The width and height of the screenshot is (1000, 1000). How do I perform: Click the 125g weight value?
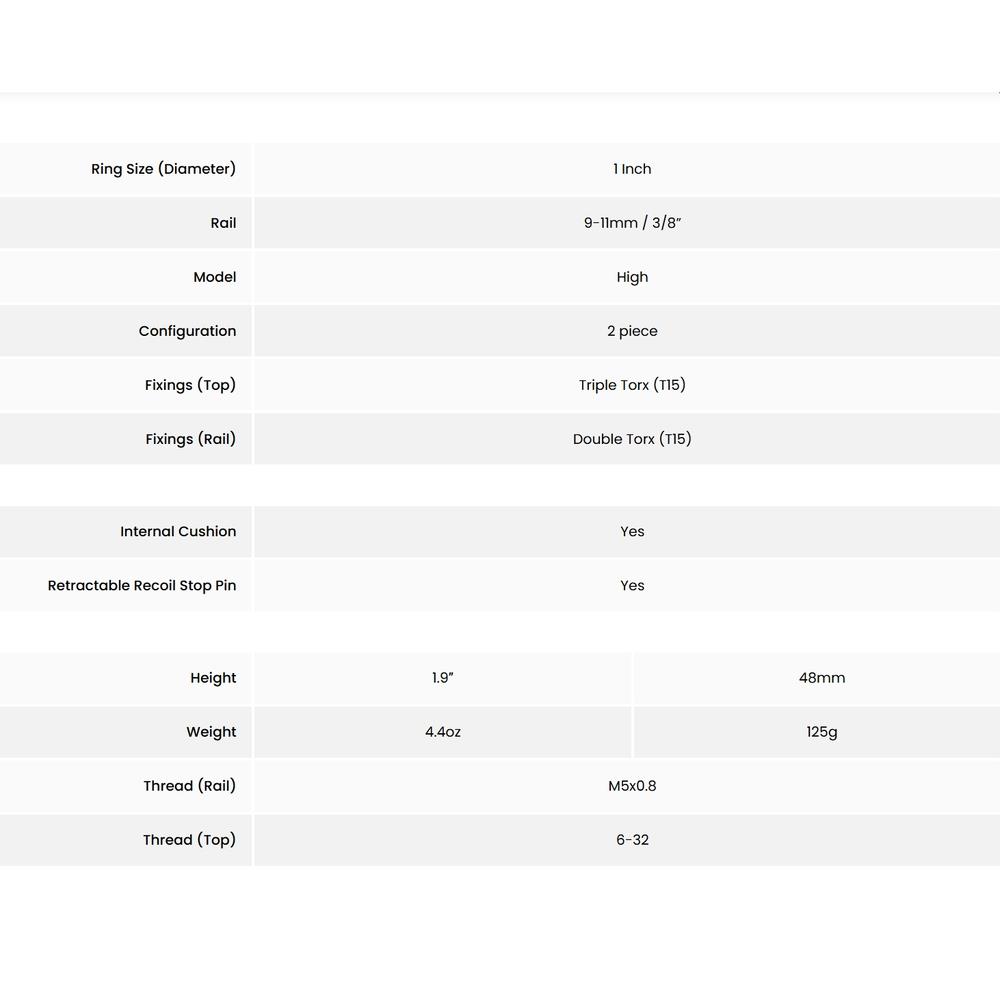click(822, 732)
